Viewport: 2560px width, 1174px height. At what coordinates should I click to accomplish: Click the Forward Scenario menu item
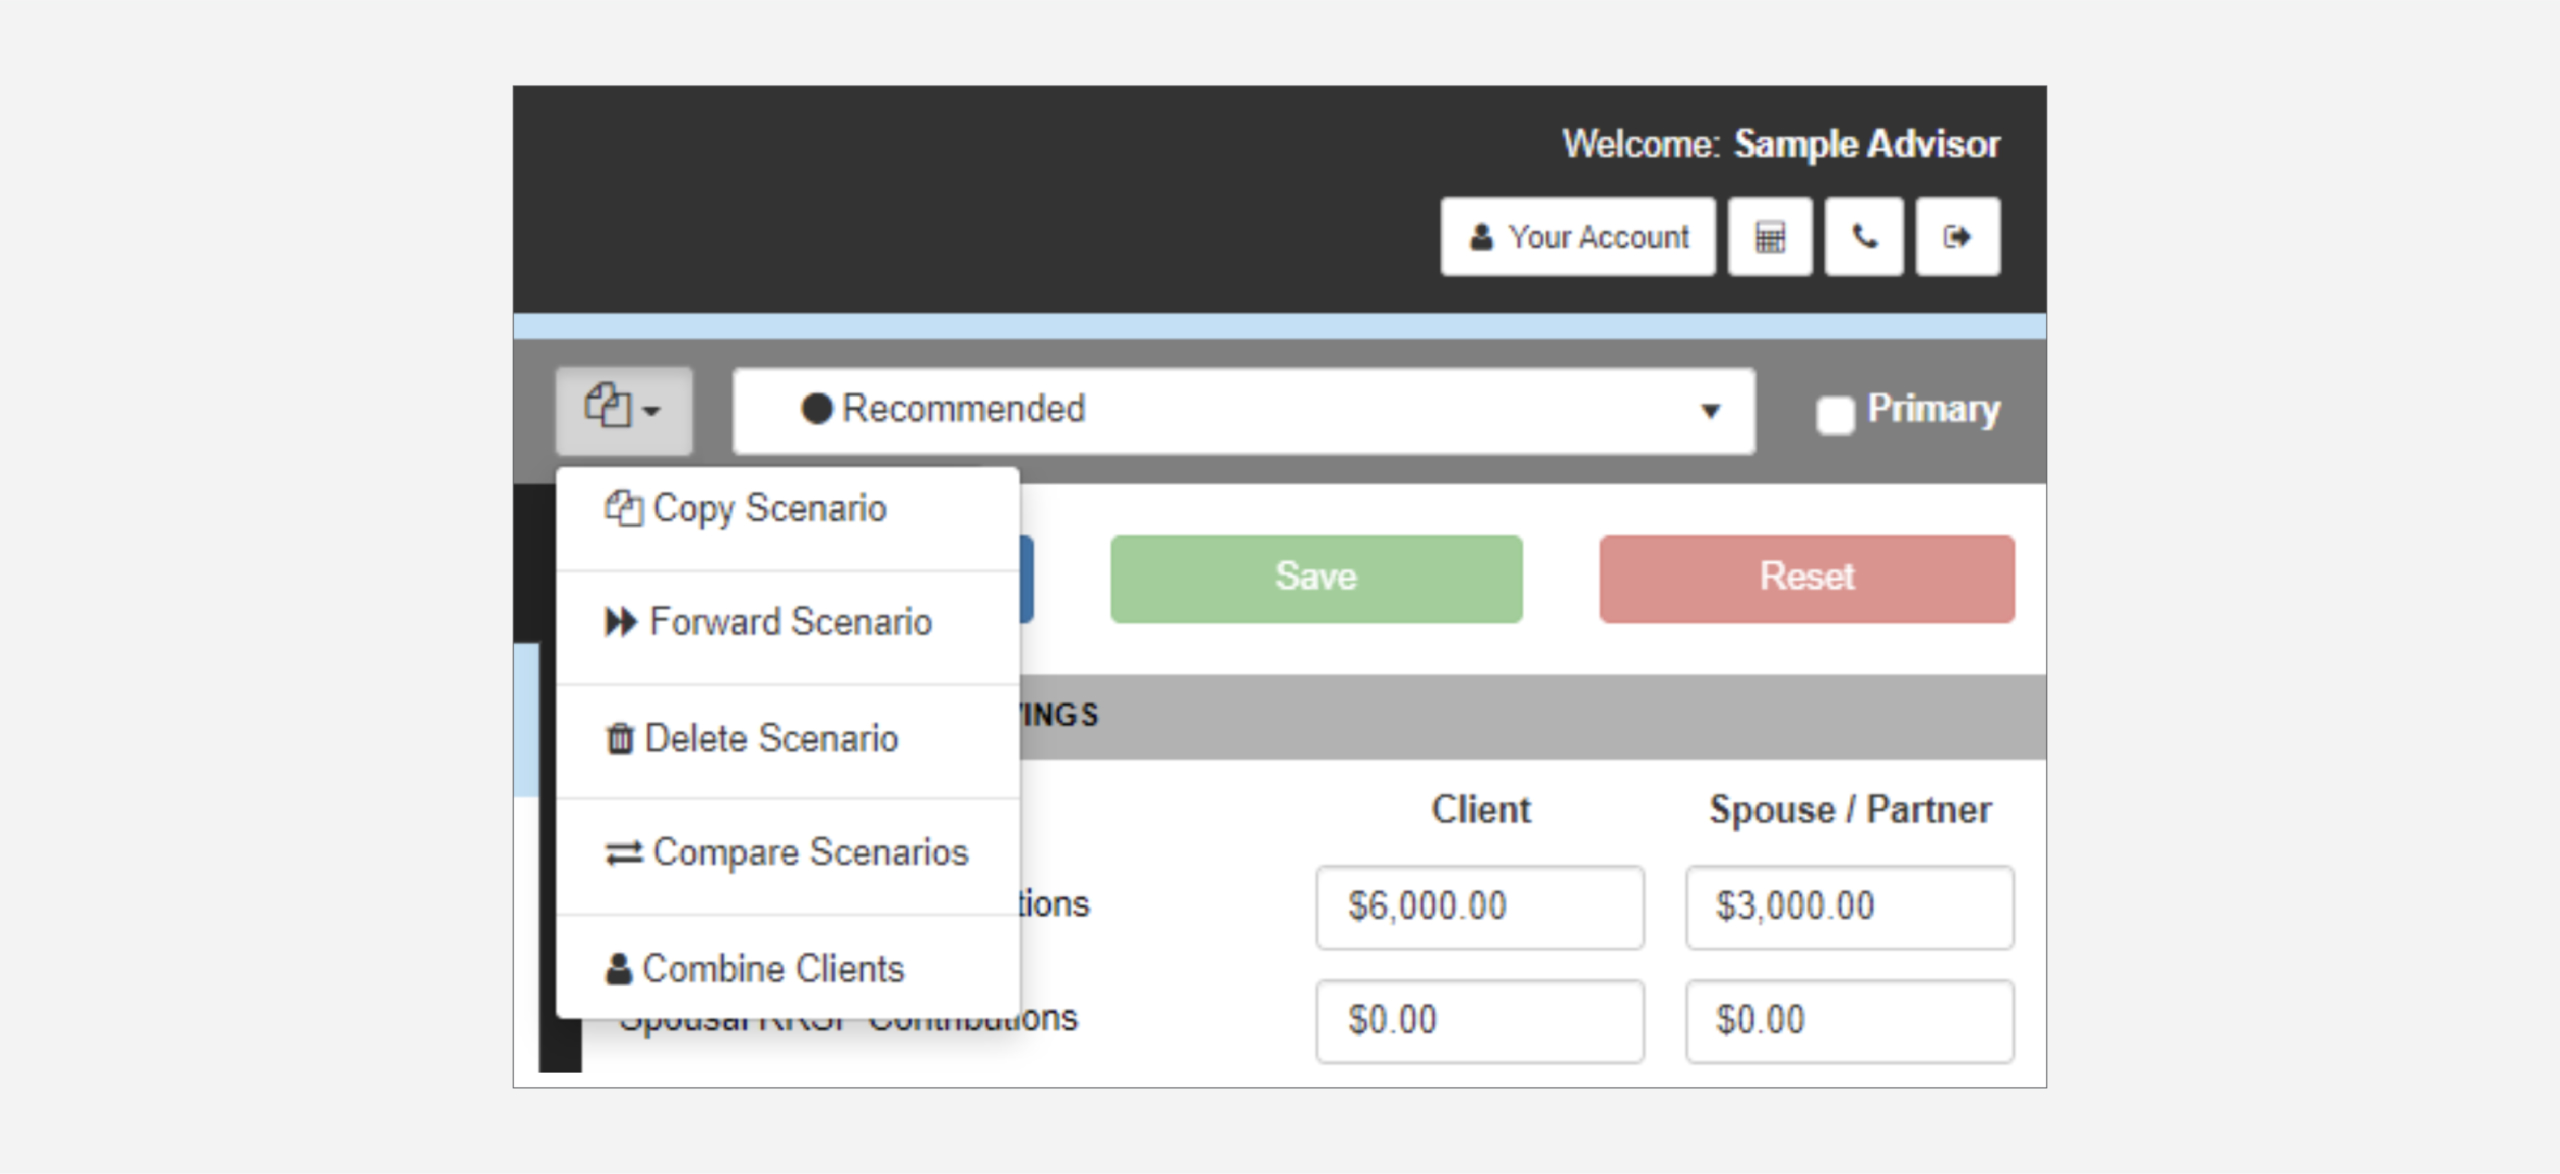[790, 622]
